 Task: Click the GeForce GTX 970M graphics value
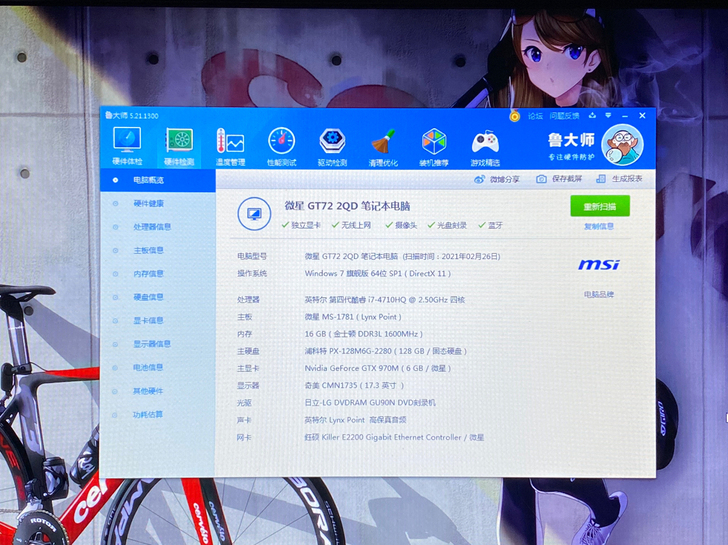[x=377, y=369]
